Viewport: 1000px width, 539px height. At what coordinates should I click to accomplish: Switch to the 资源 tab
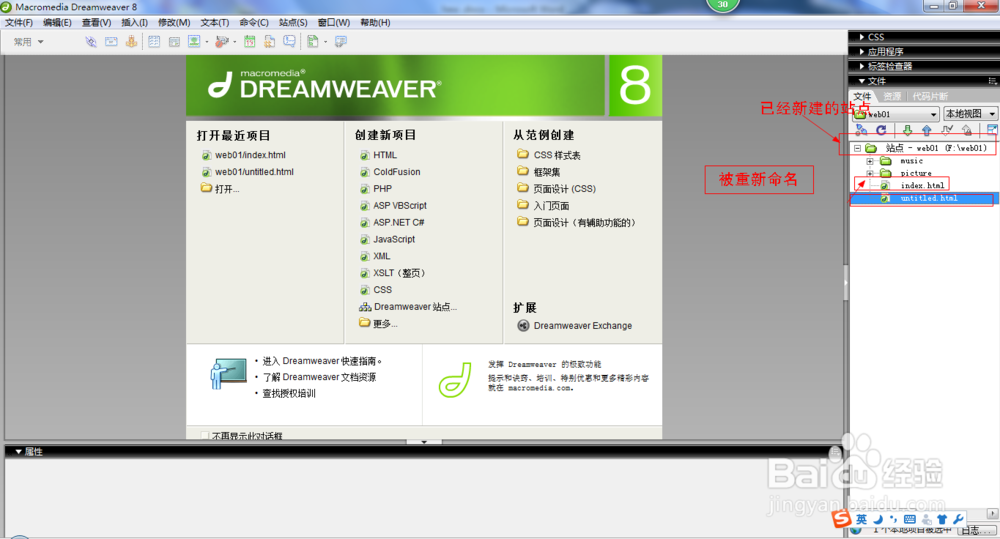(x=892, y=96)
